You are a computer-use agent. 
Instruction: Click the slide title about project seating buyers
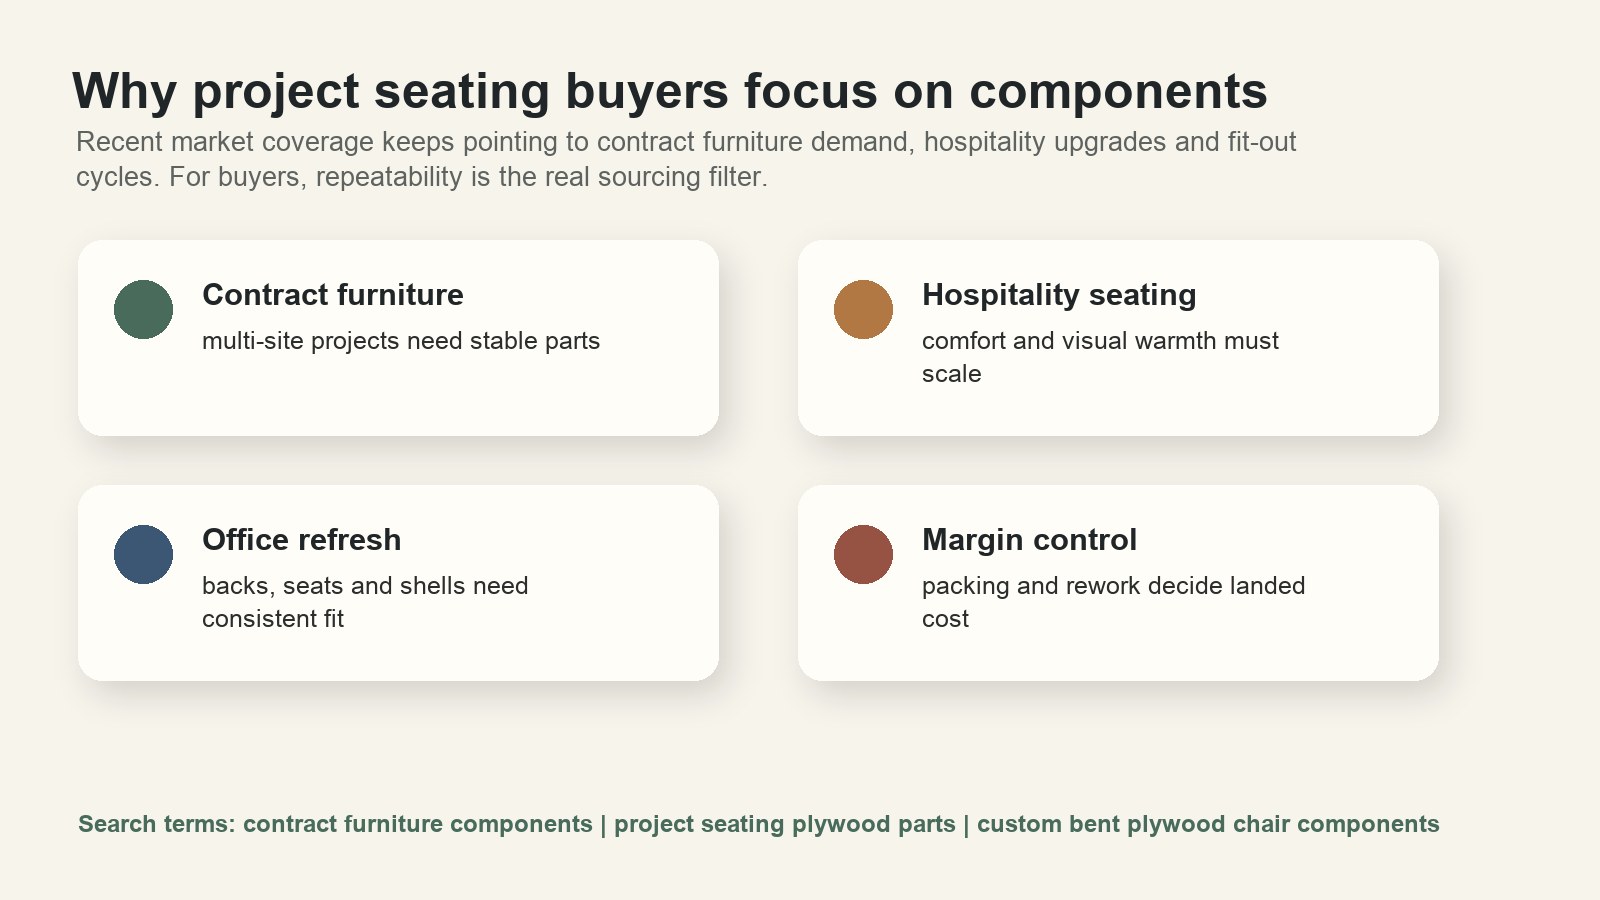click(670, 91)
